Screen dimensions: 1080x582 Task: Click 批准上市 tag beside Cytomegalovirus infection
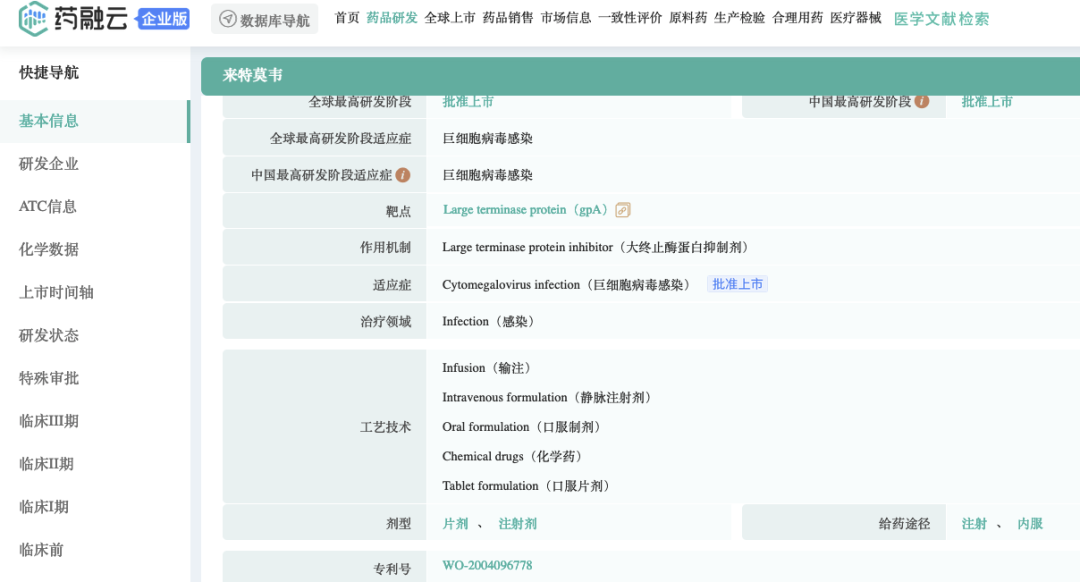[737, 284]
